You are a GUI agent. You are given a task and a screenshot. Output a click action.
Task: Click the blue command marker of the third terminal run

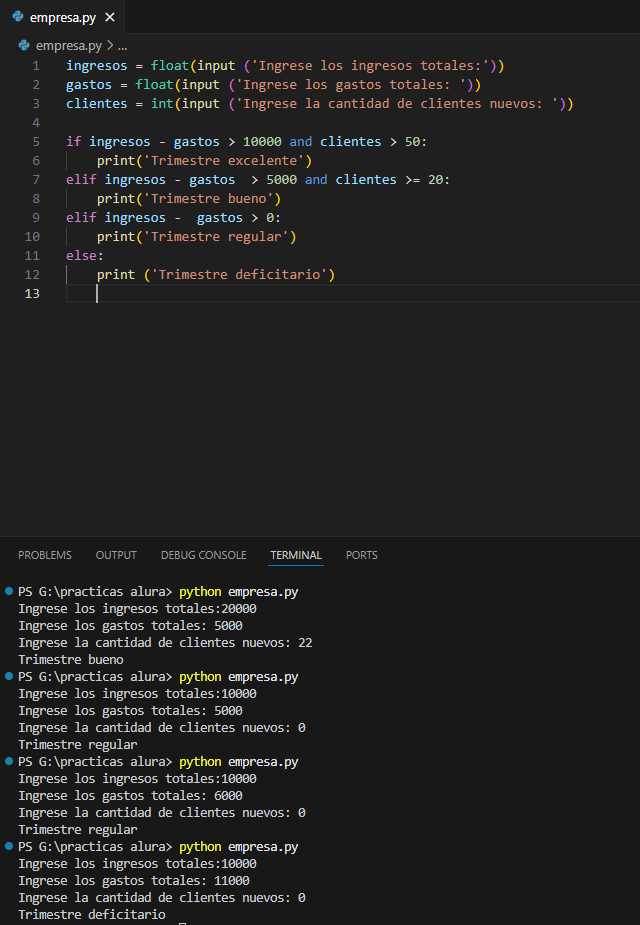(9, 761)
